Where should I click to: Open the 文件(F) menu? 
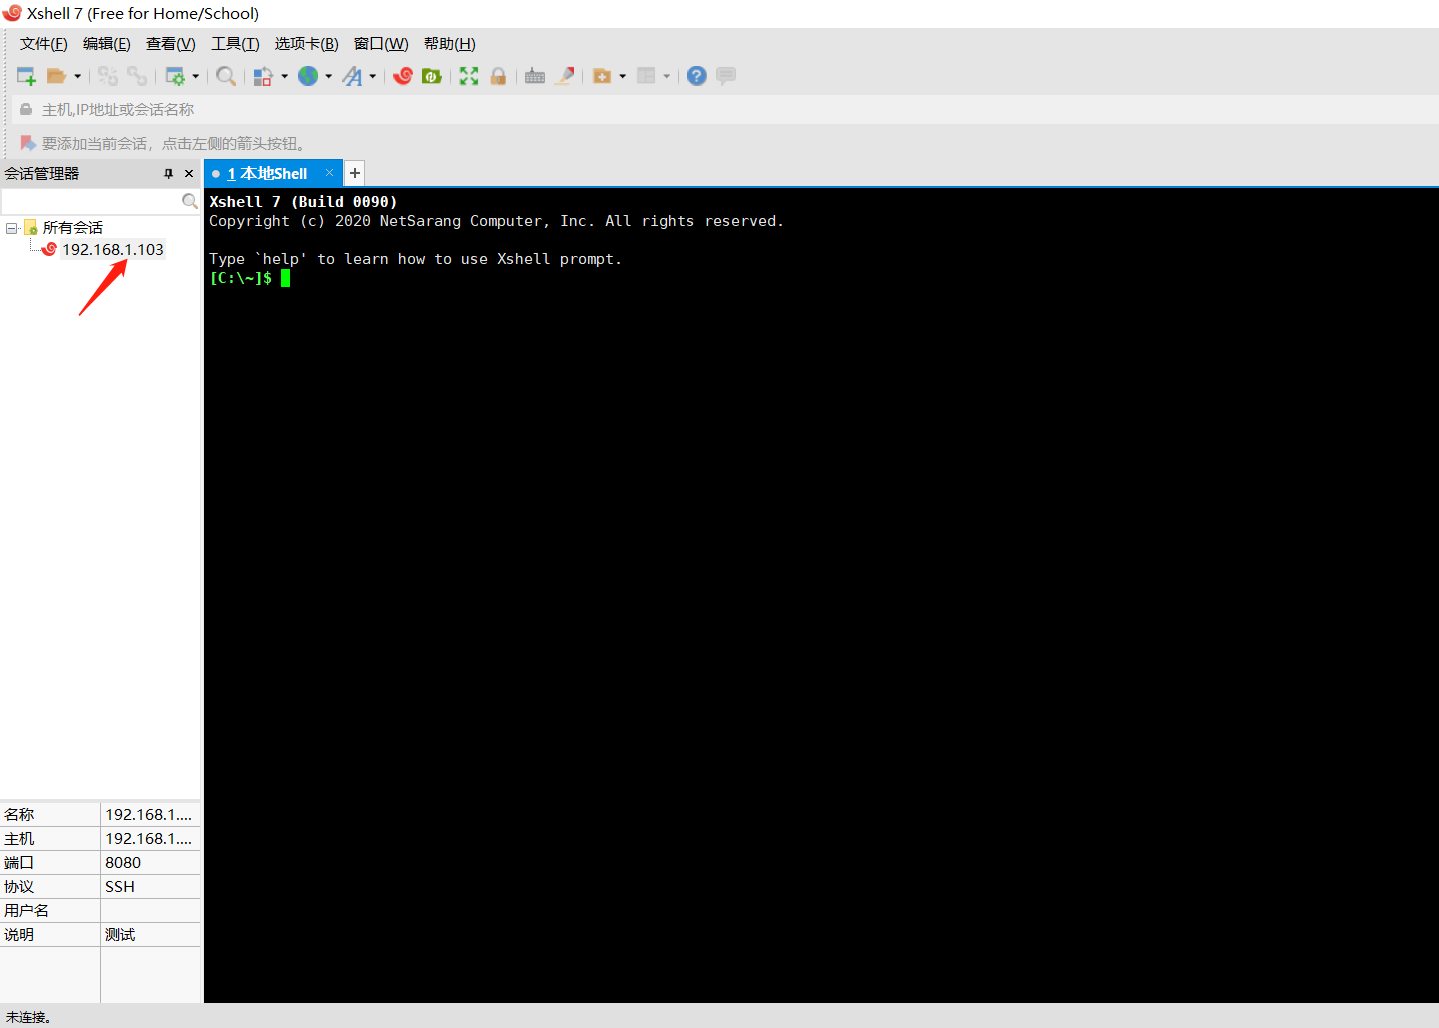[44, 44]
